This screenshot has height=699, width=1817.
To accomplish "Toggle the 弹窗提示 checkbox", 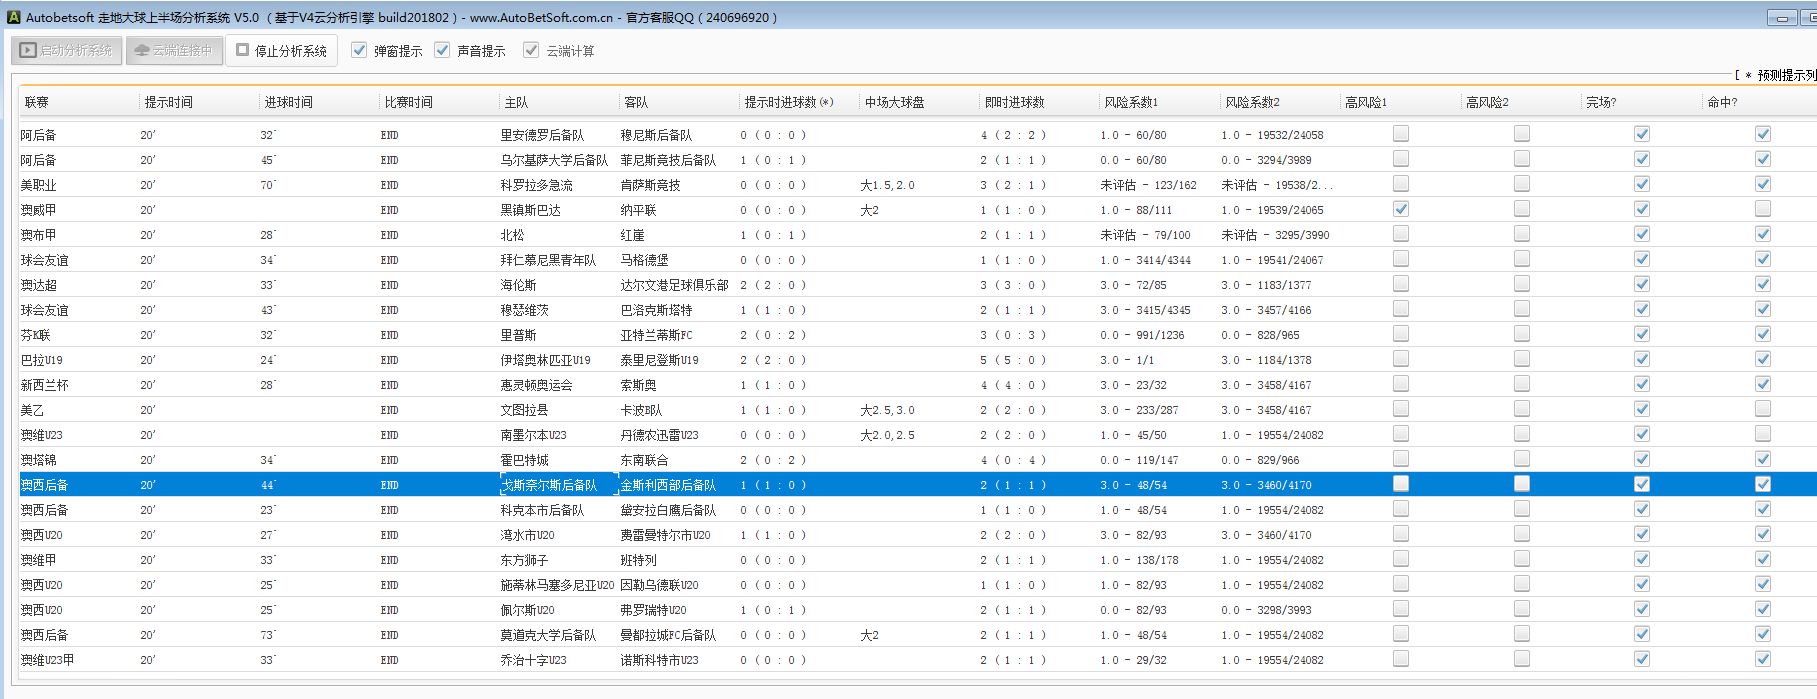I will tap(359, 50).
